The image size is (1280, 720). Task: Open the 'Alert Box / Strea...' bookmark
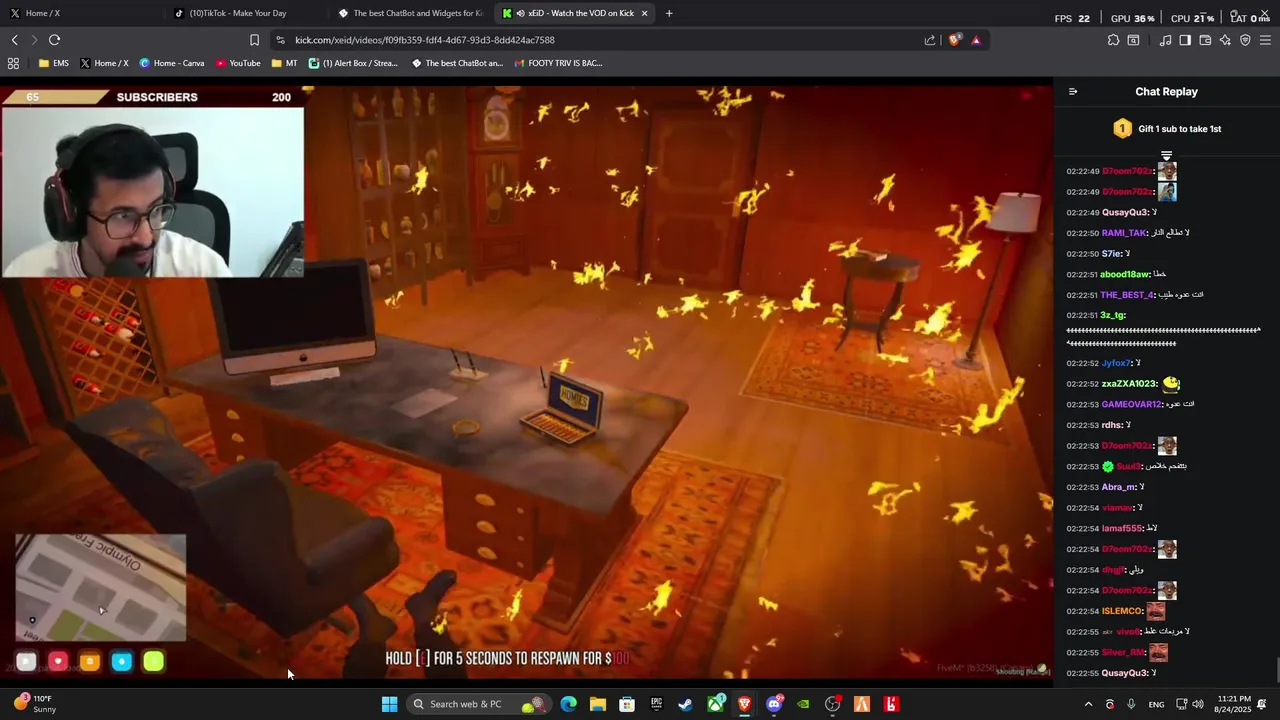(353, 63)
